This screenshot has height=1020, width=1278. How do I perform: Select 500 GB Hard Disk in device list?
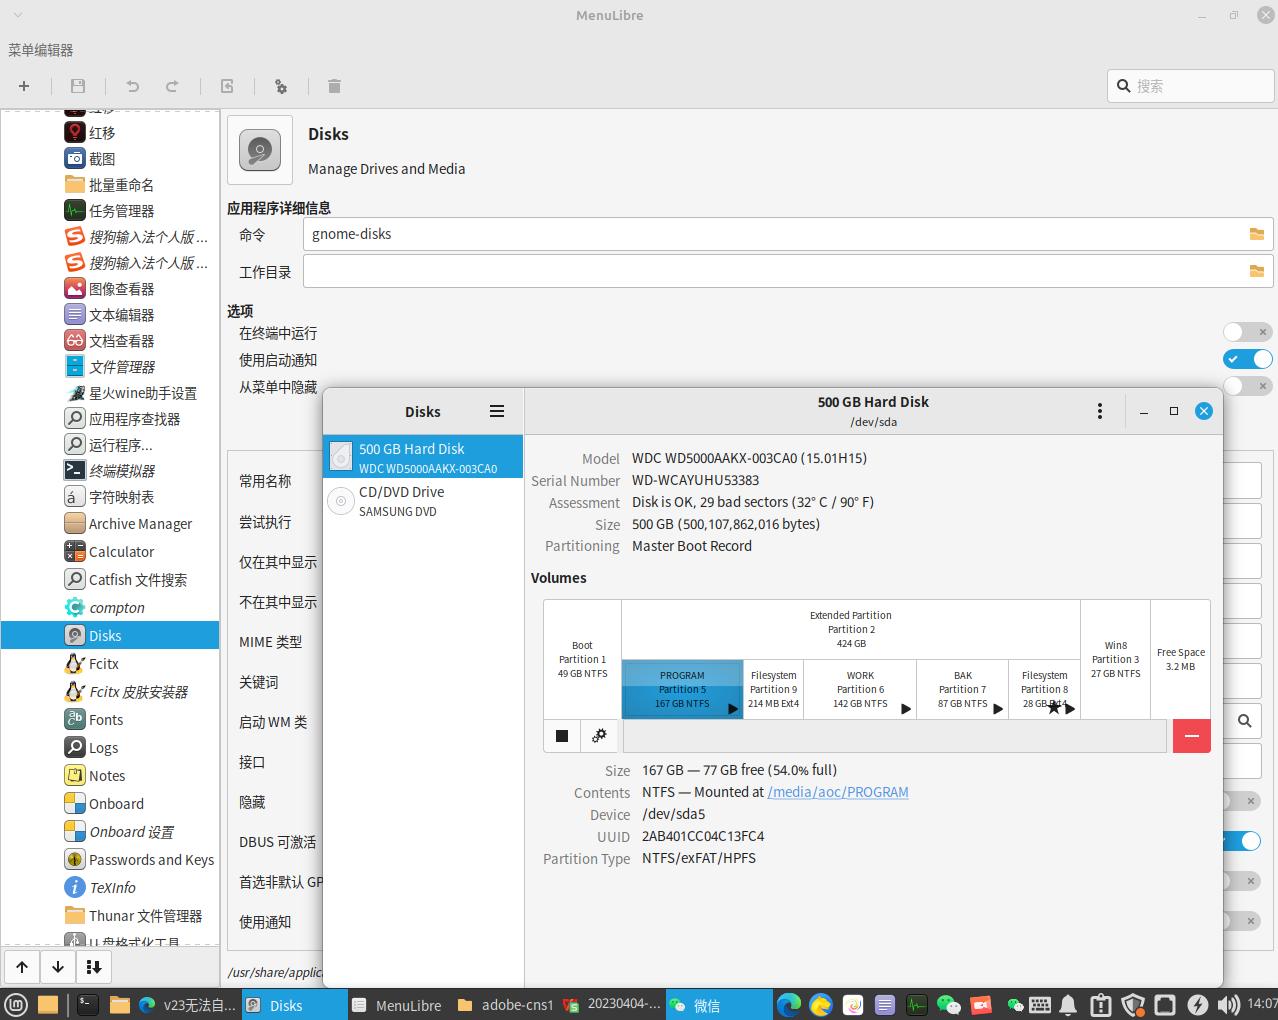[x=423, y=457]
